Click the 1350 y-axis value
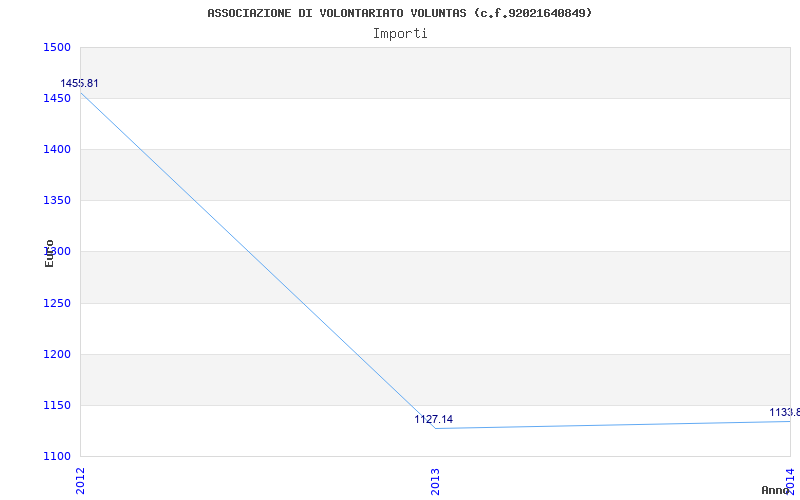Screen dimensions: 800x500 [57, 201]
